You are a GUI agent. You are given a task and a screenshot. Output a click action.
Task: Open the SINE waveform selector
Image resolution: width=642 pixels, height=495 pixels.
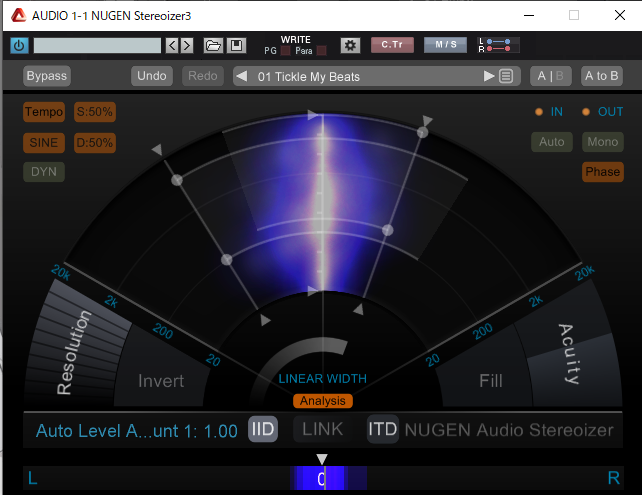(x=43, y=142)
